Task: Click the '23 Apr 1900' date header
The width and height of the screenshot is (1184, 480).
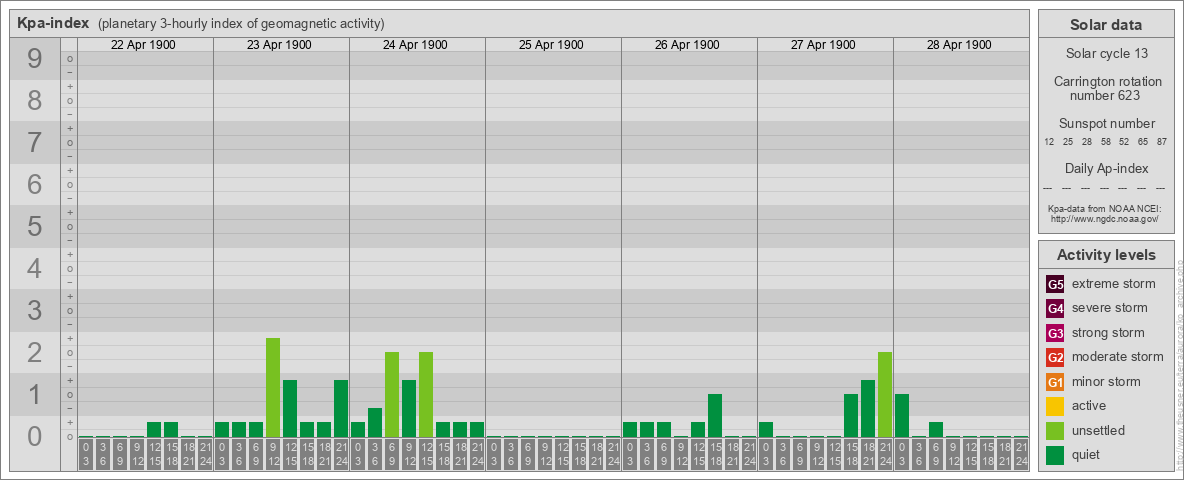Action: tap(279, 45)
